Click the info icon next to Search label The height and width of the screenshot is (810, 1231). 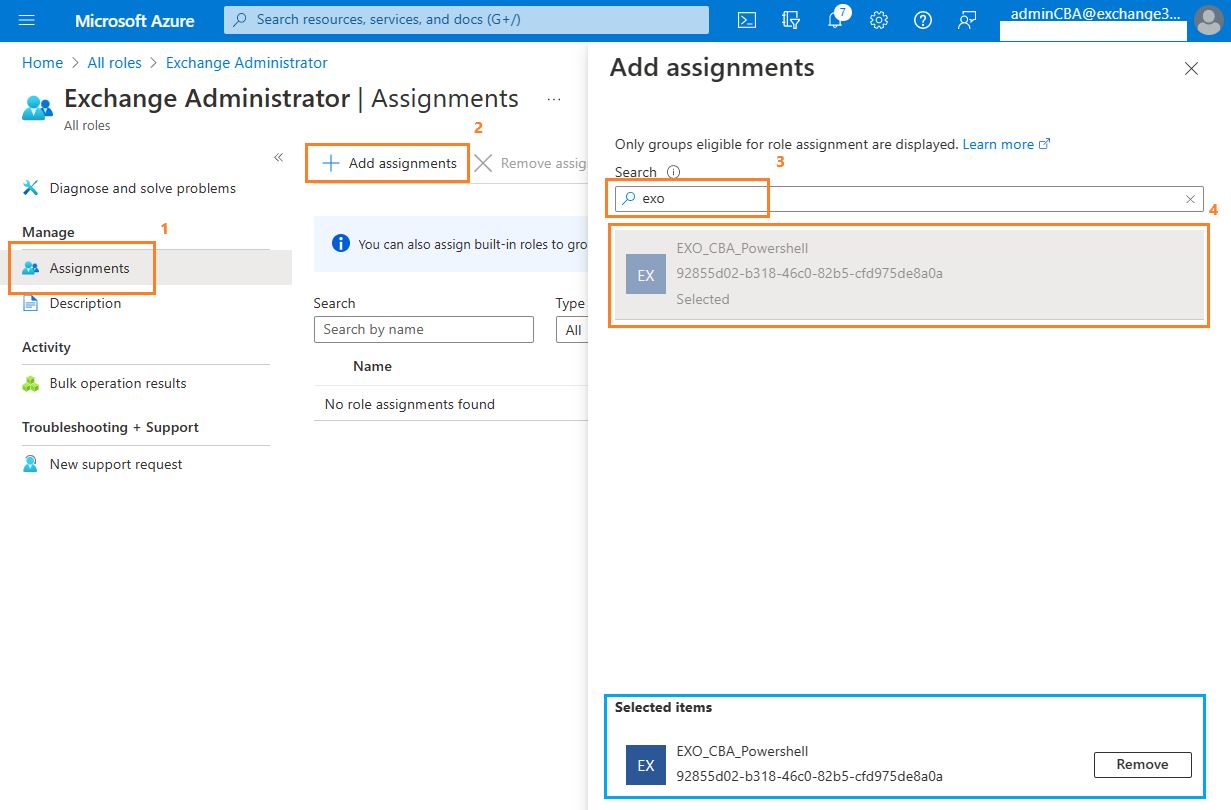[x=673, y=172]
